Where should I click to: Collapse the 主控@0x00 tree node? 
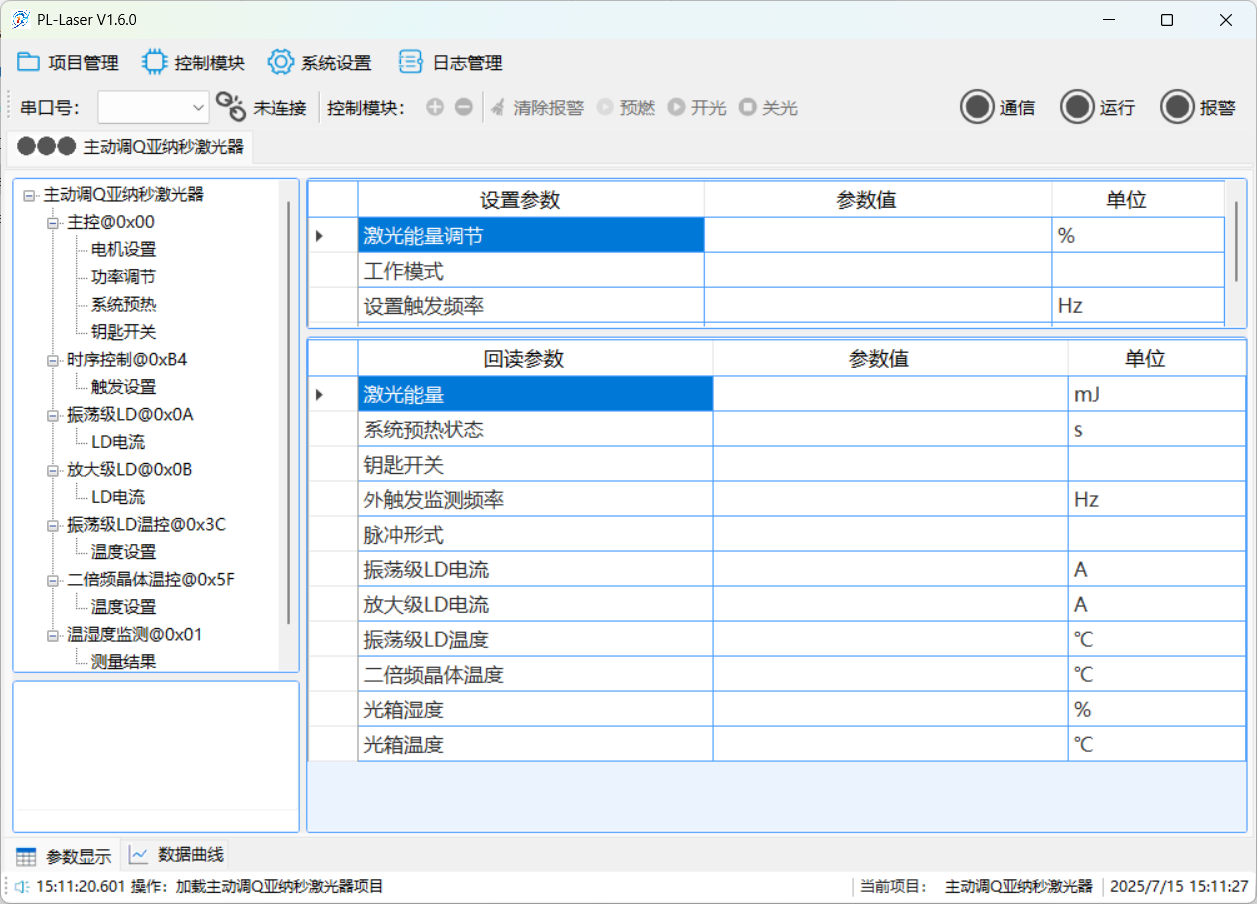(52, 222)
